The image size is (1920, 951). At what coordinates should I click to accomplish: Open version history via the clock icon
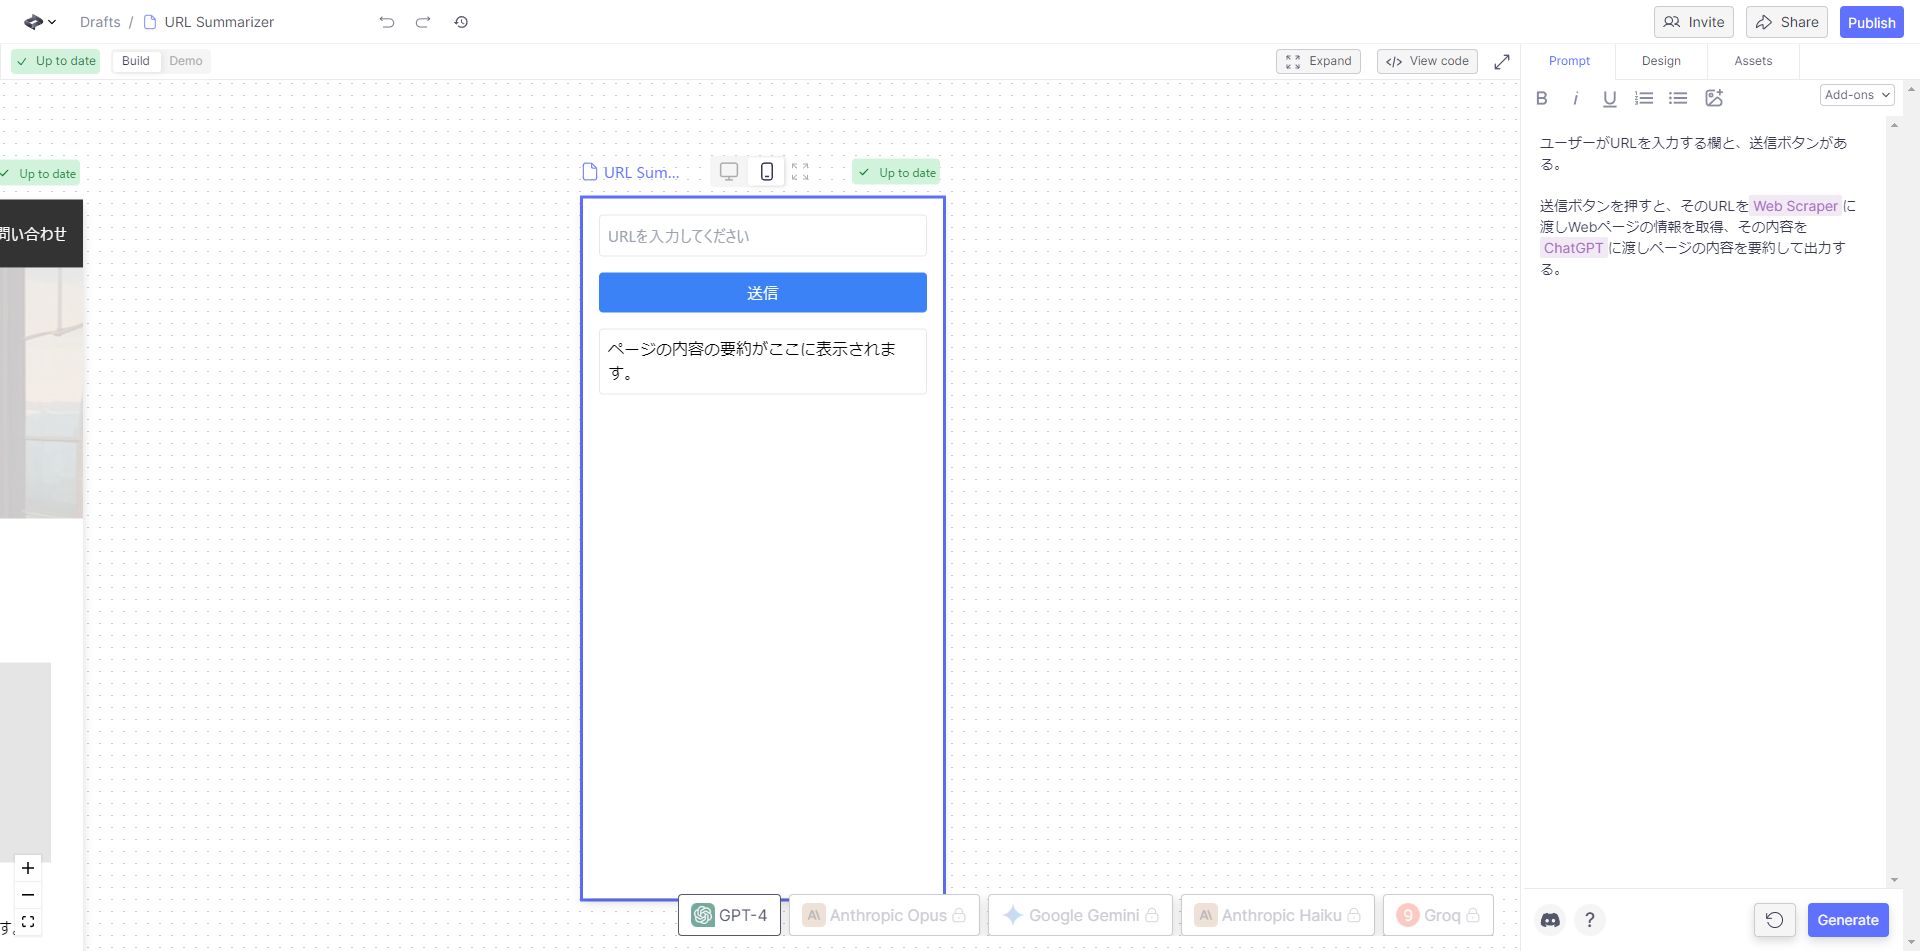(460, 22)
